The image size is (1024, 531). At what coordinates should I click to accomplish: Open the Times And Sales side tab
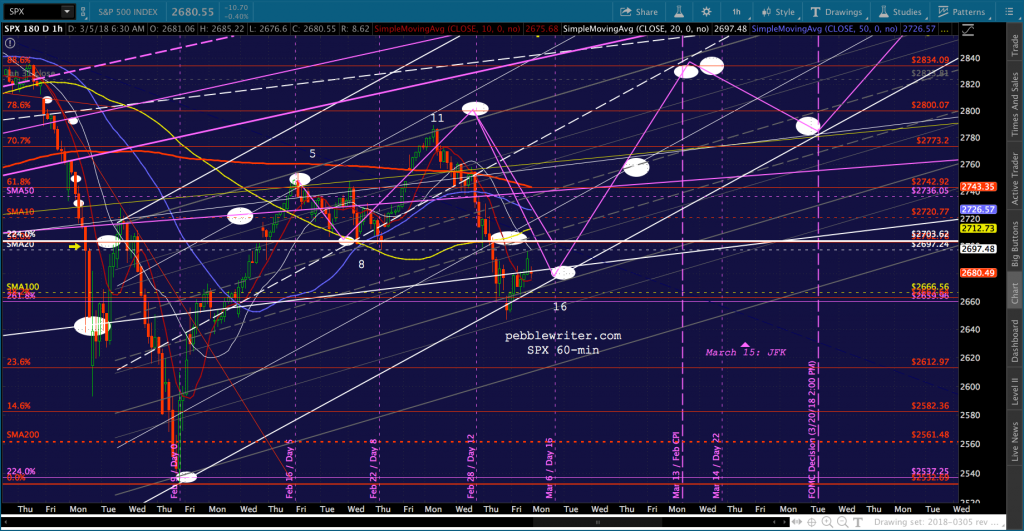point(1015,104)
